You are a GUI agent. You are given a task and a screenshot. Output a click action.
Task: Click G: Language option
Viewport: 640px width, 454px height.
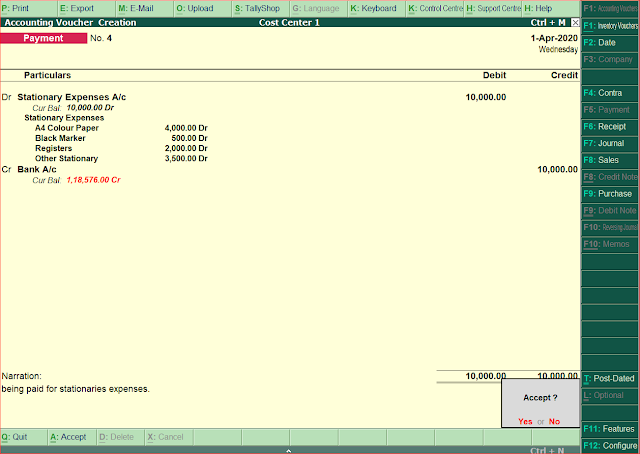point(319,8)
